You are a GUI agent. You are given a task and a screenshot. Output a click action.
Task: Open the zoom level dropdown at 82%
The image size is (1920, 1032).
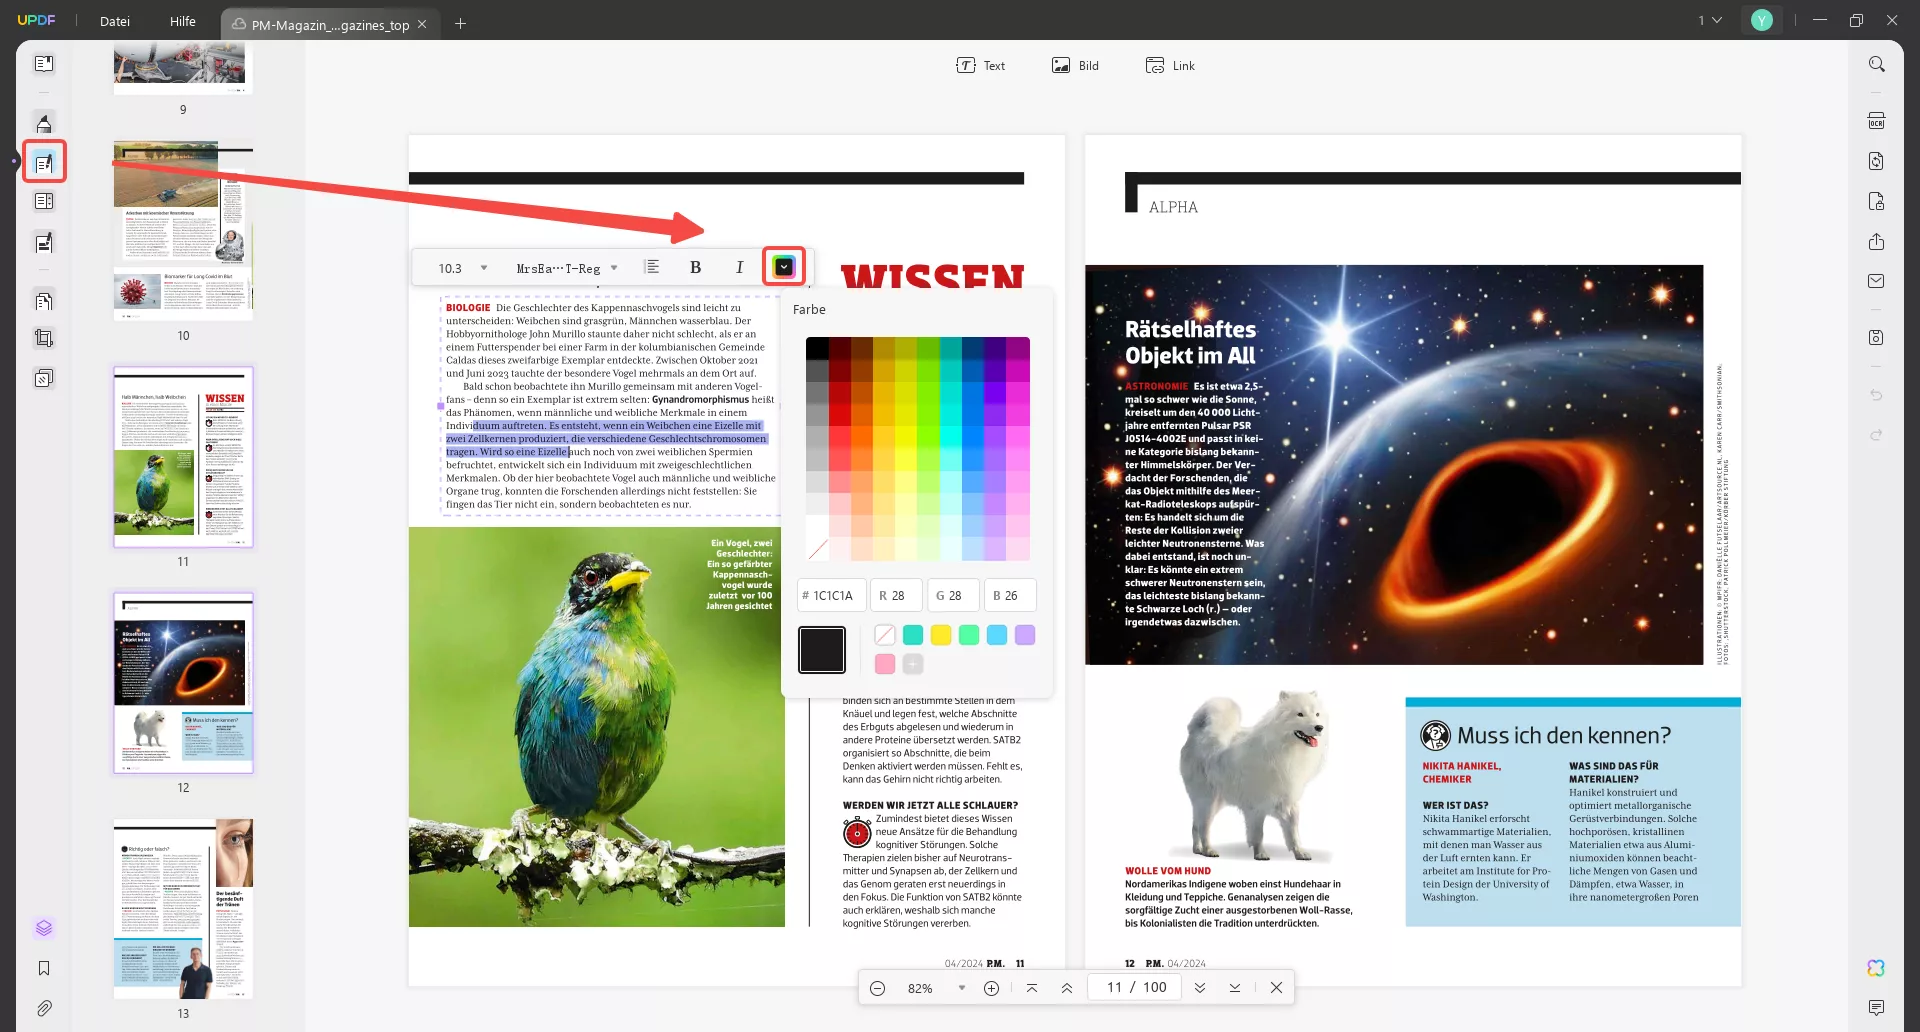coord(929,987)
